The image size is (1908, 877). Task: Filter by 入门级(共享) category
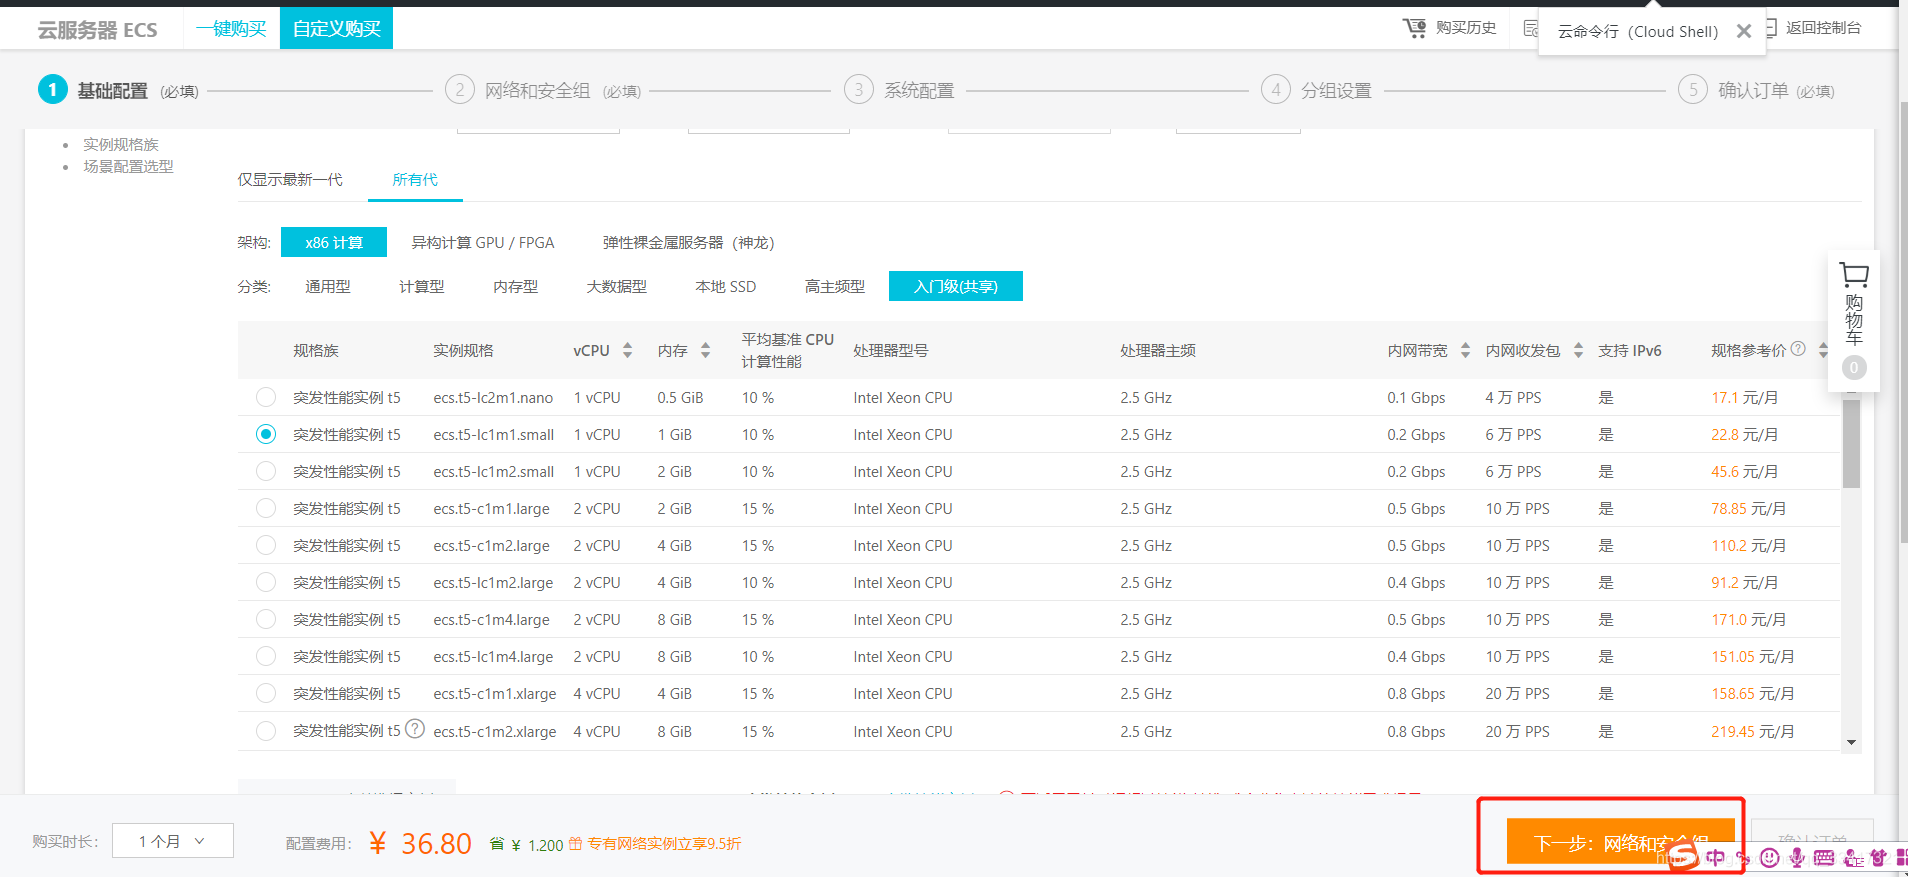click(x=956, y=286)
